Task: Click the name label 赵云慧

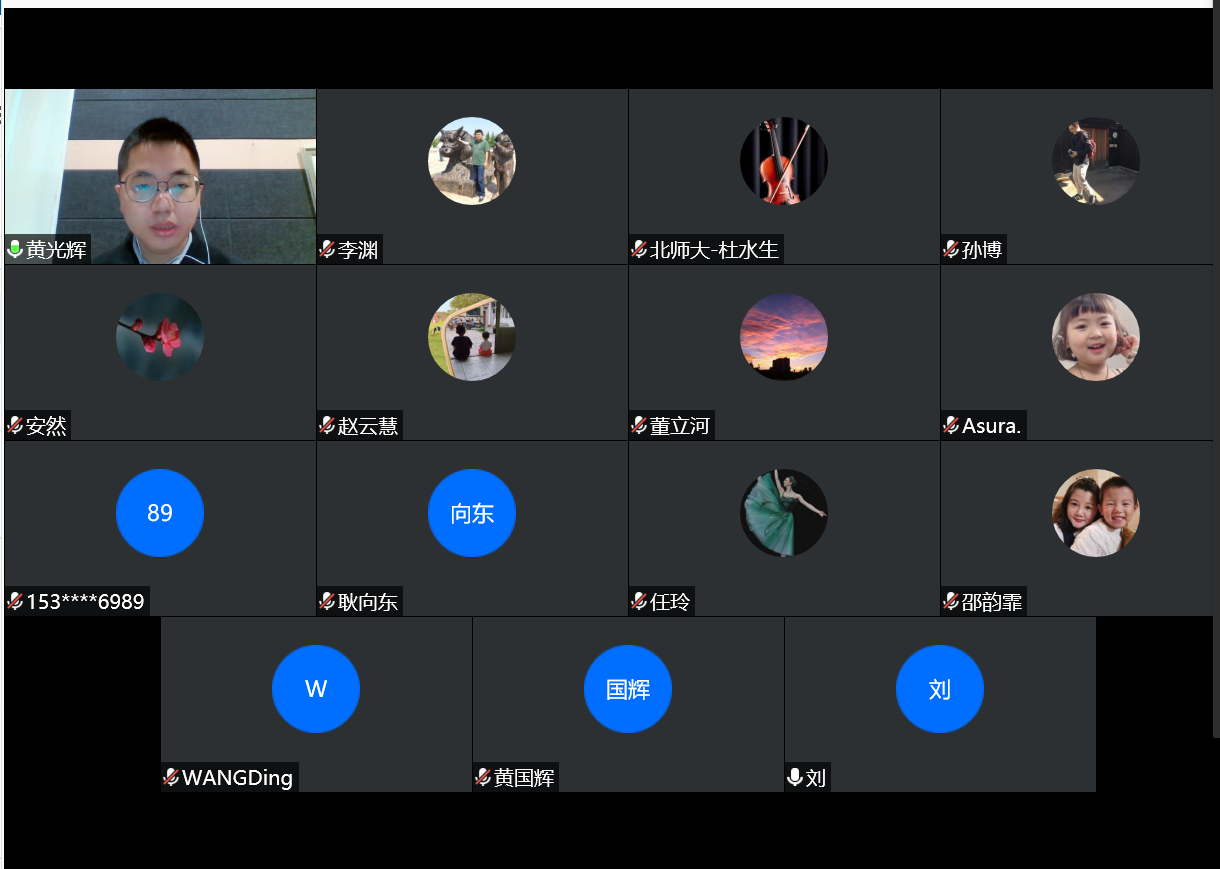Action: [368, 426]
